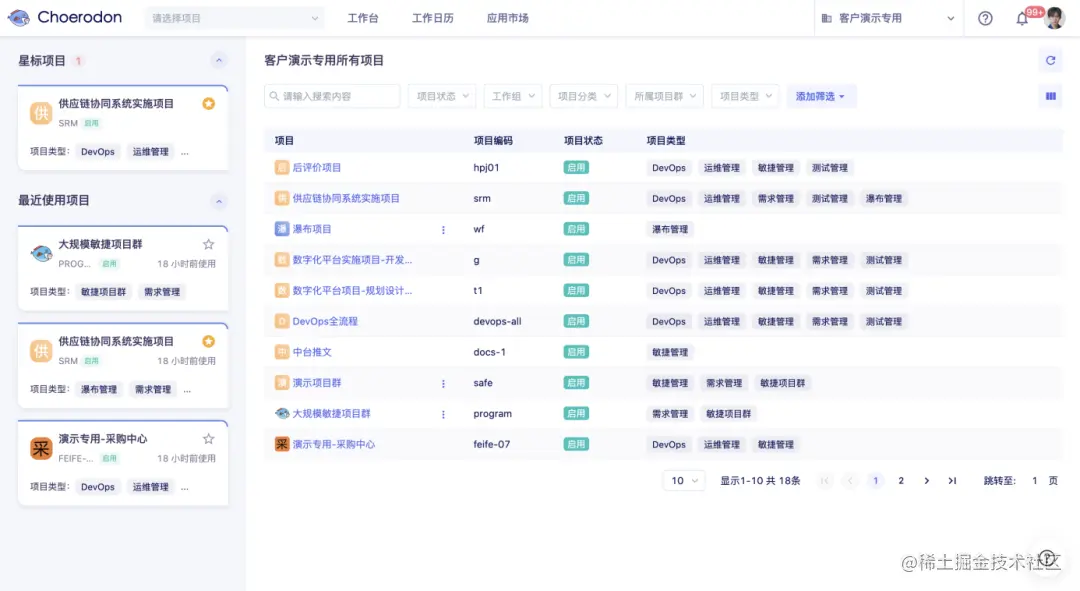The image size is (1080, 591).
Task: Open the DevOps全流程 project link
Action: click(x=325, y=321)
